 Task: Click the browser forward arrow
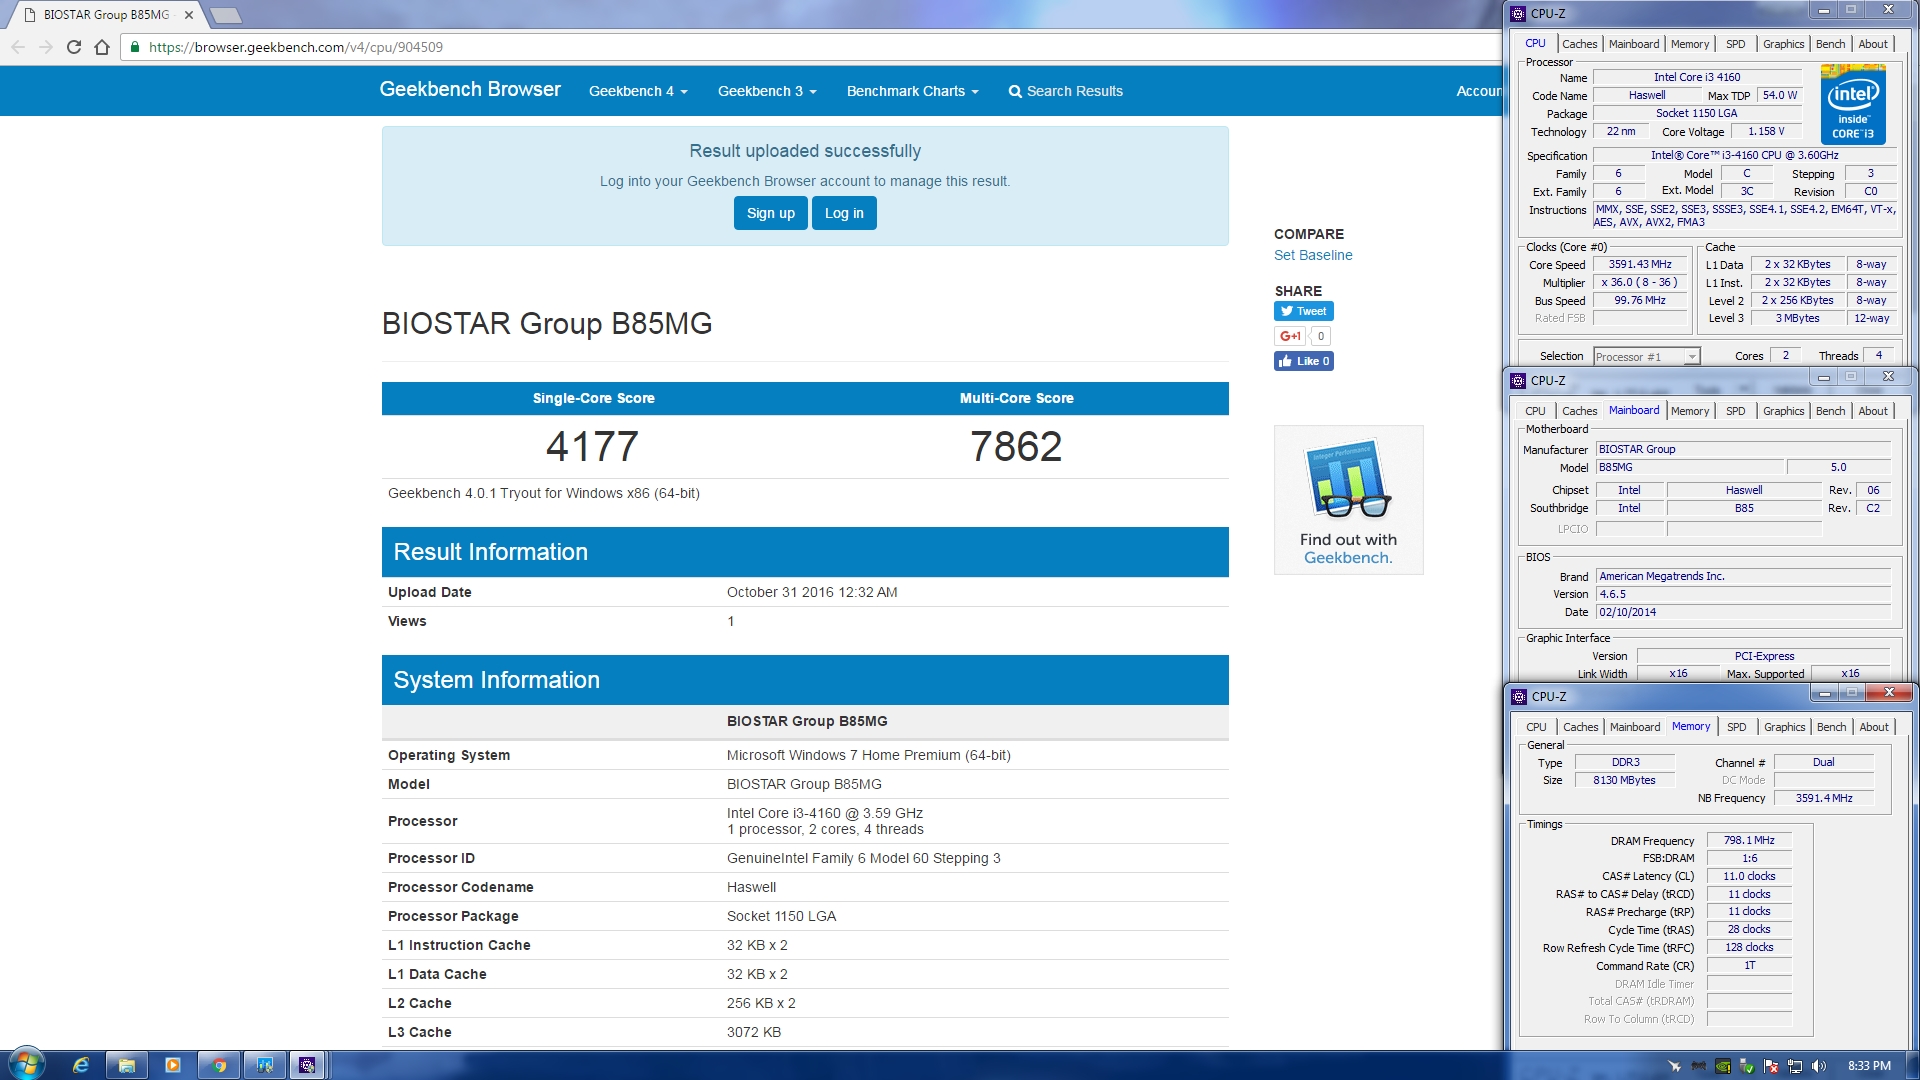46,47
